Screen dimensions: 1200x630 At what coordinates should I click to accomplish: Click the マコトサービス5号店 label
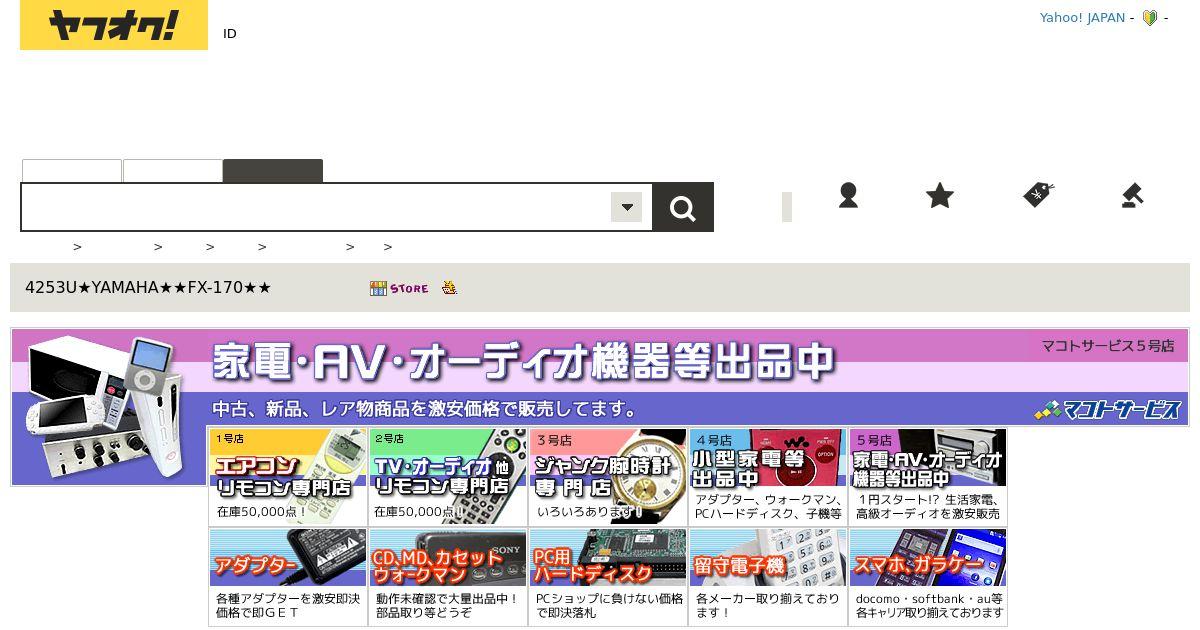tap(1108, 346)
